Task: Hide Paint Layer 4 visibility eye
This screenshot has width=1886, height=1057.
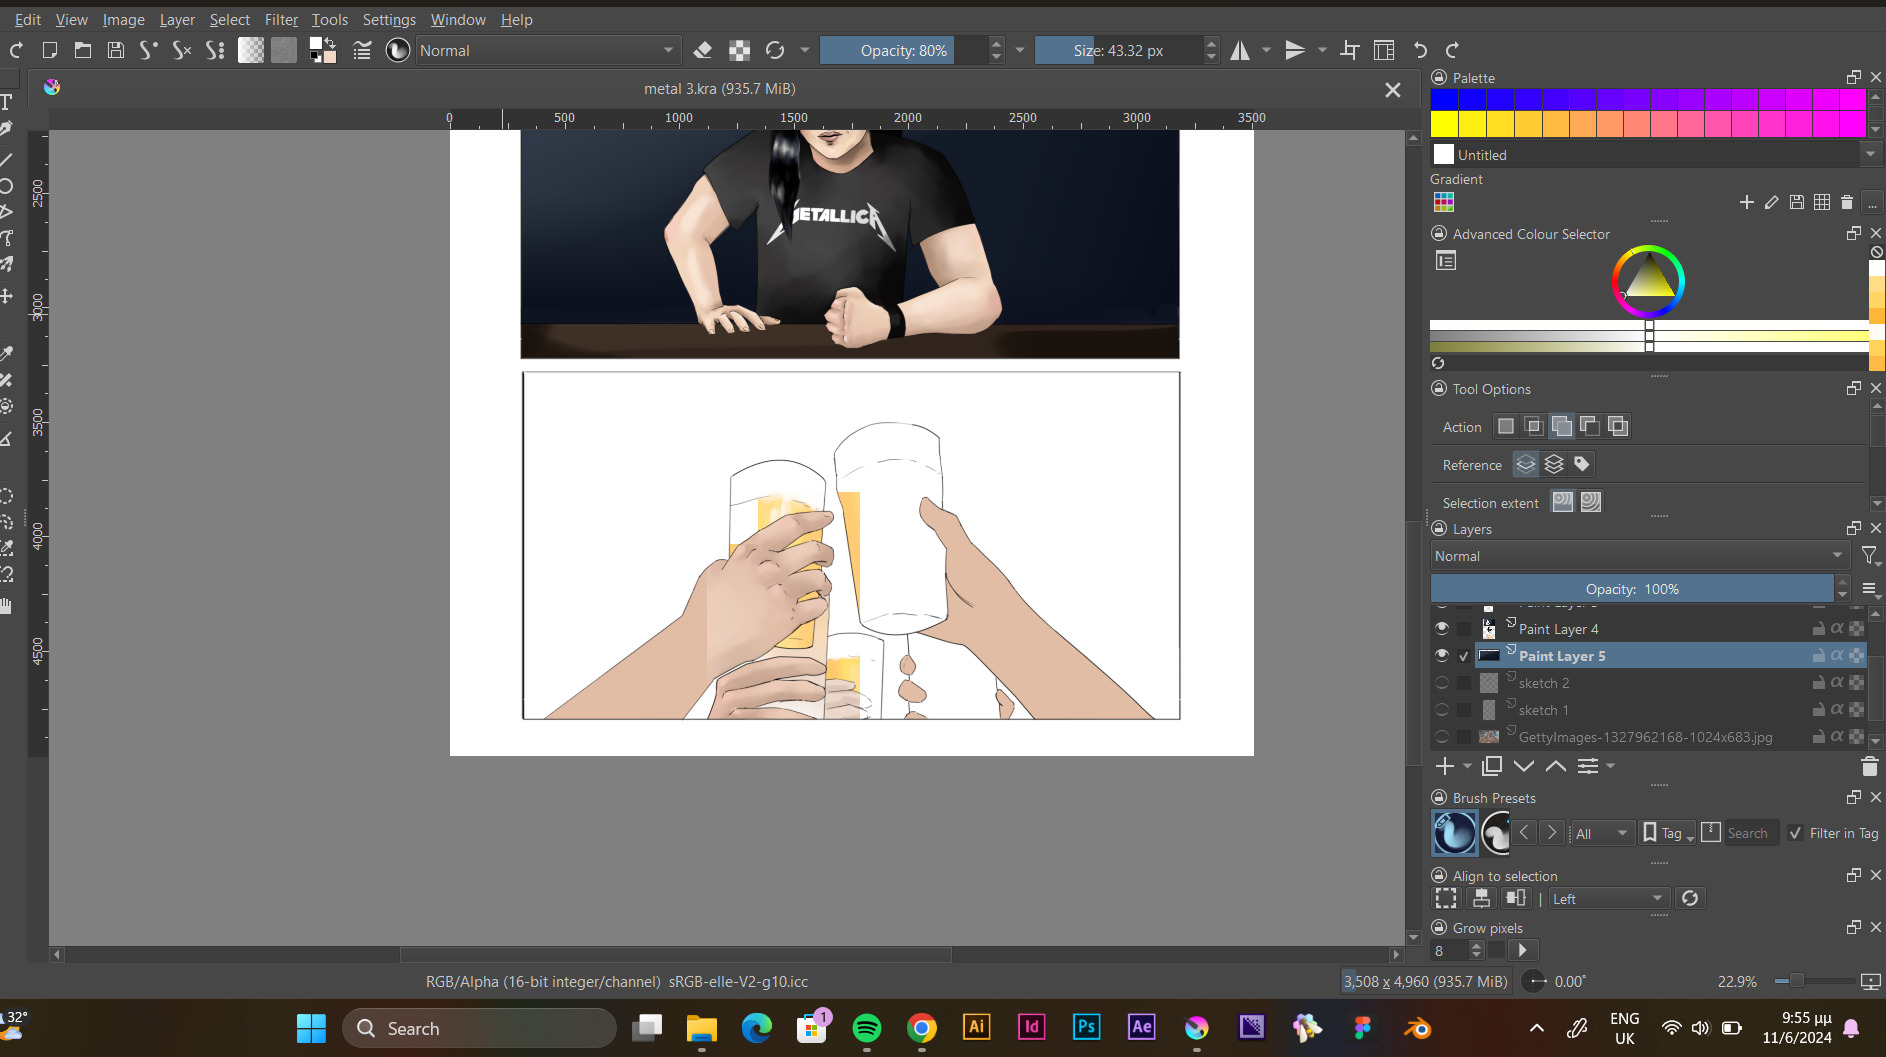Action: [x=1441, y=628]
